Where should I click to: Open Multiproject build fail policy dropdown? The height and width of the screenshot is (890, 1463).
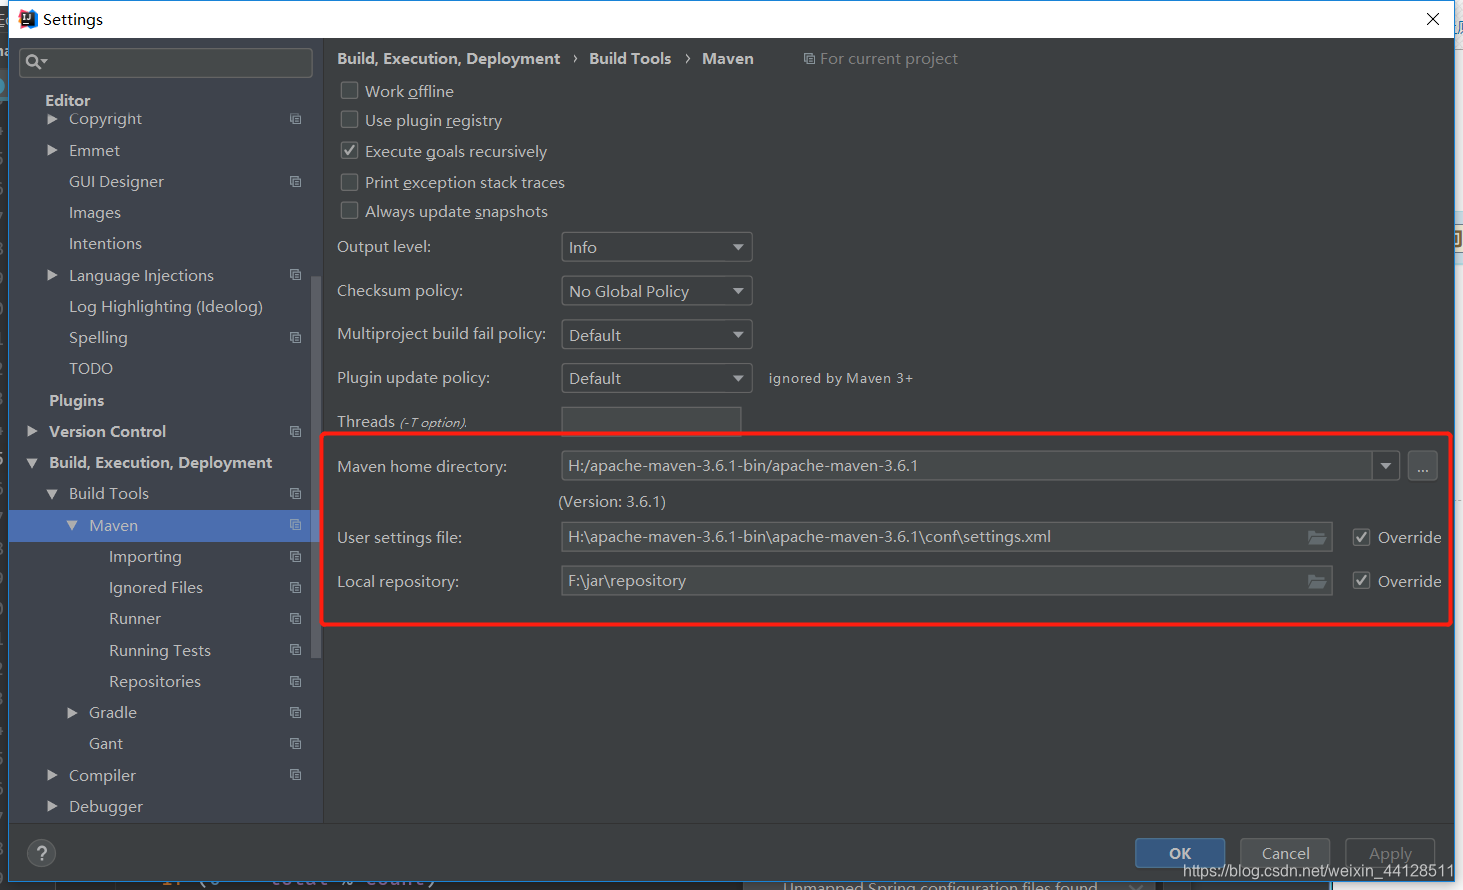point(656,335)
